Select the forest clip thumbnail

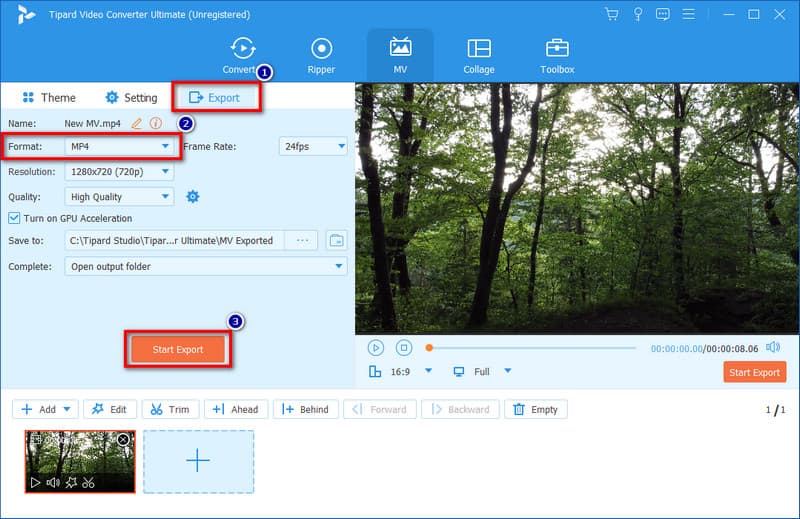click(80, 462)
